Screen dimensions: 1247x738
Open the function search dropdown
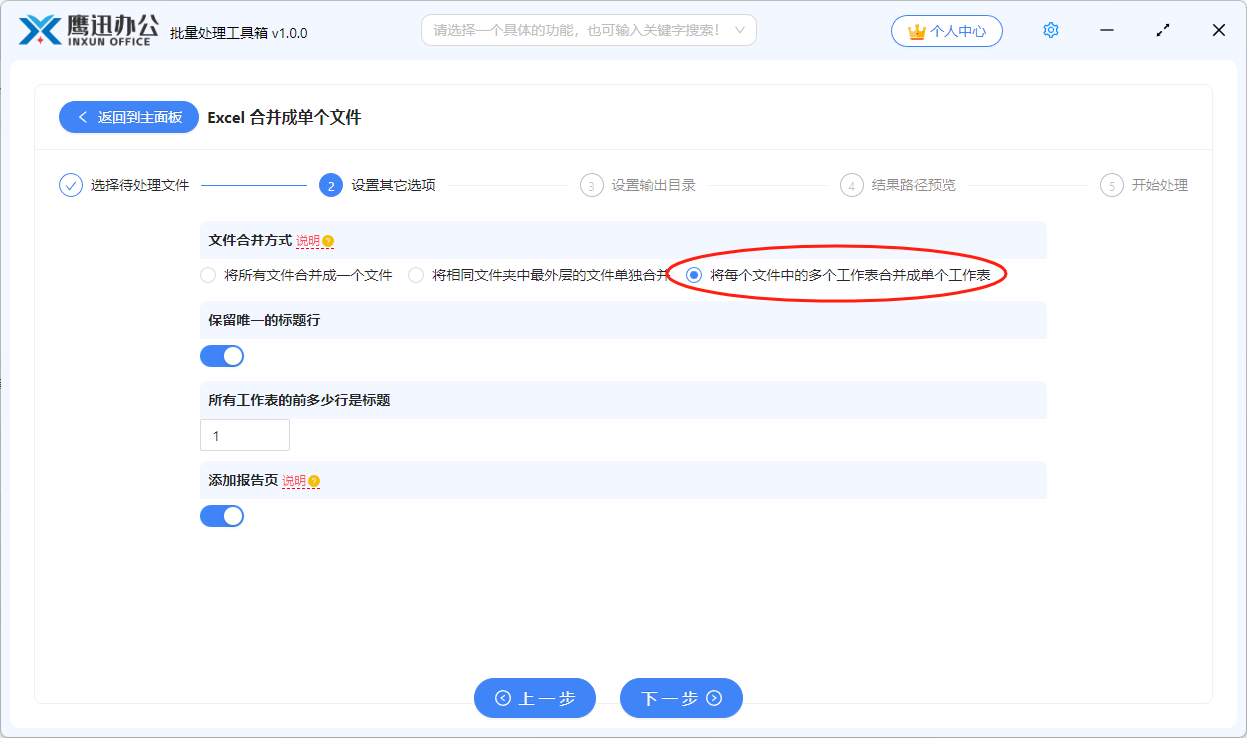[x=588, y=30]
